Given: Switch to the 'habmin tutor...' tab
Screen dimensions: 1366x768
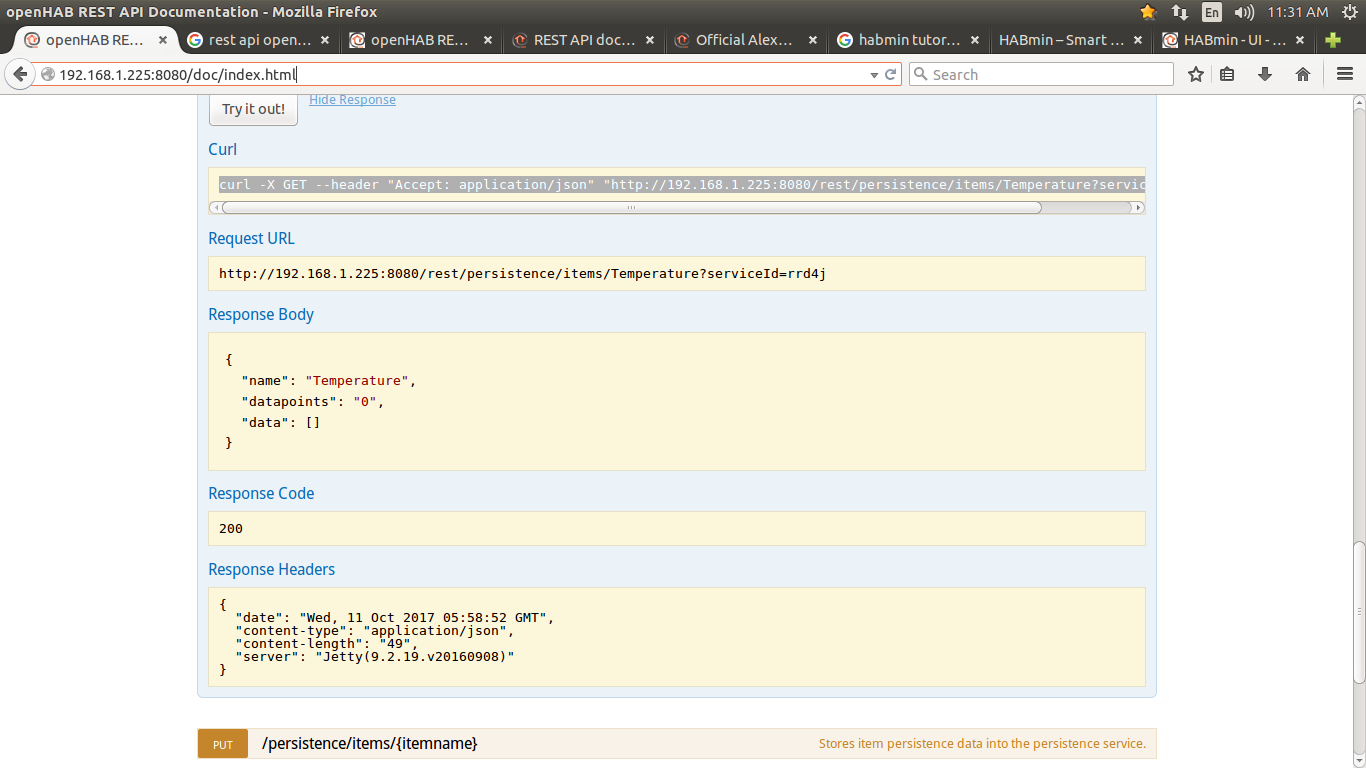Looking at the screenshot, I should (908, 41).
